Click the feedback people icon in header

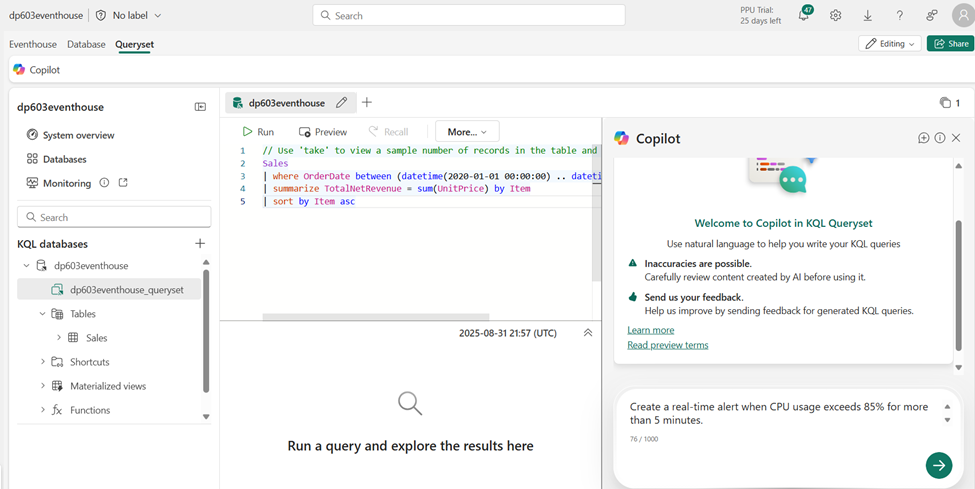coord(931,16)
